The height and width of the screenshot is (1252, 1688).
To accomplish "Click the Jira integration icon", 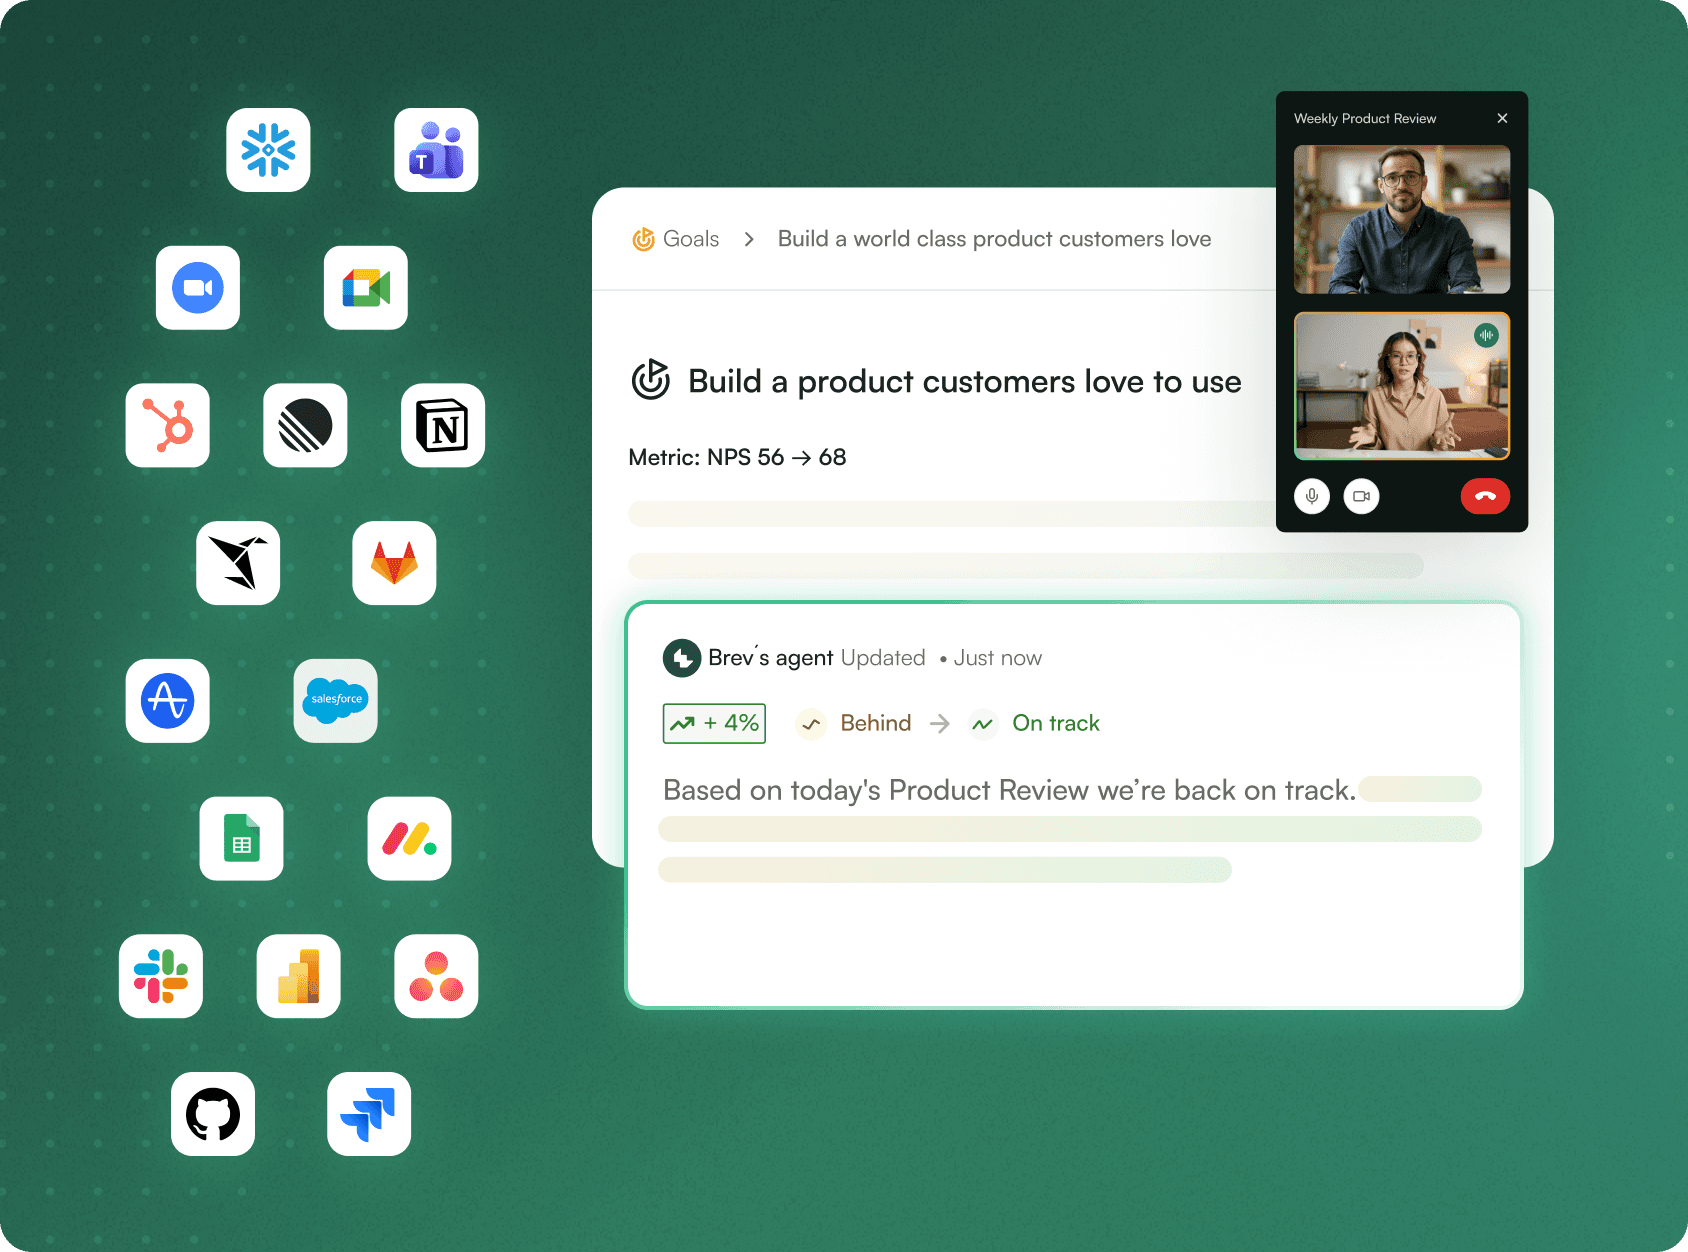I will [369, 1114].
